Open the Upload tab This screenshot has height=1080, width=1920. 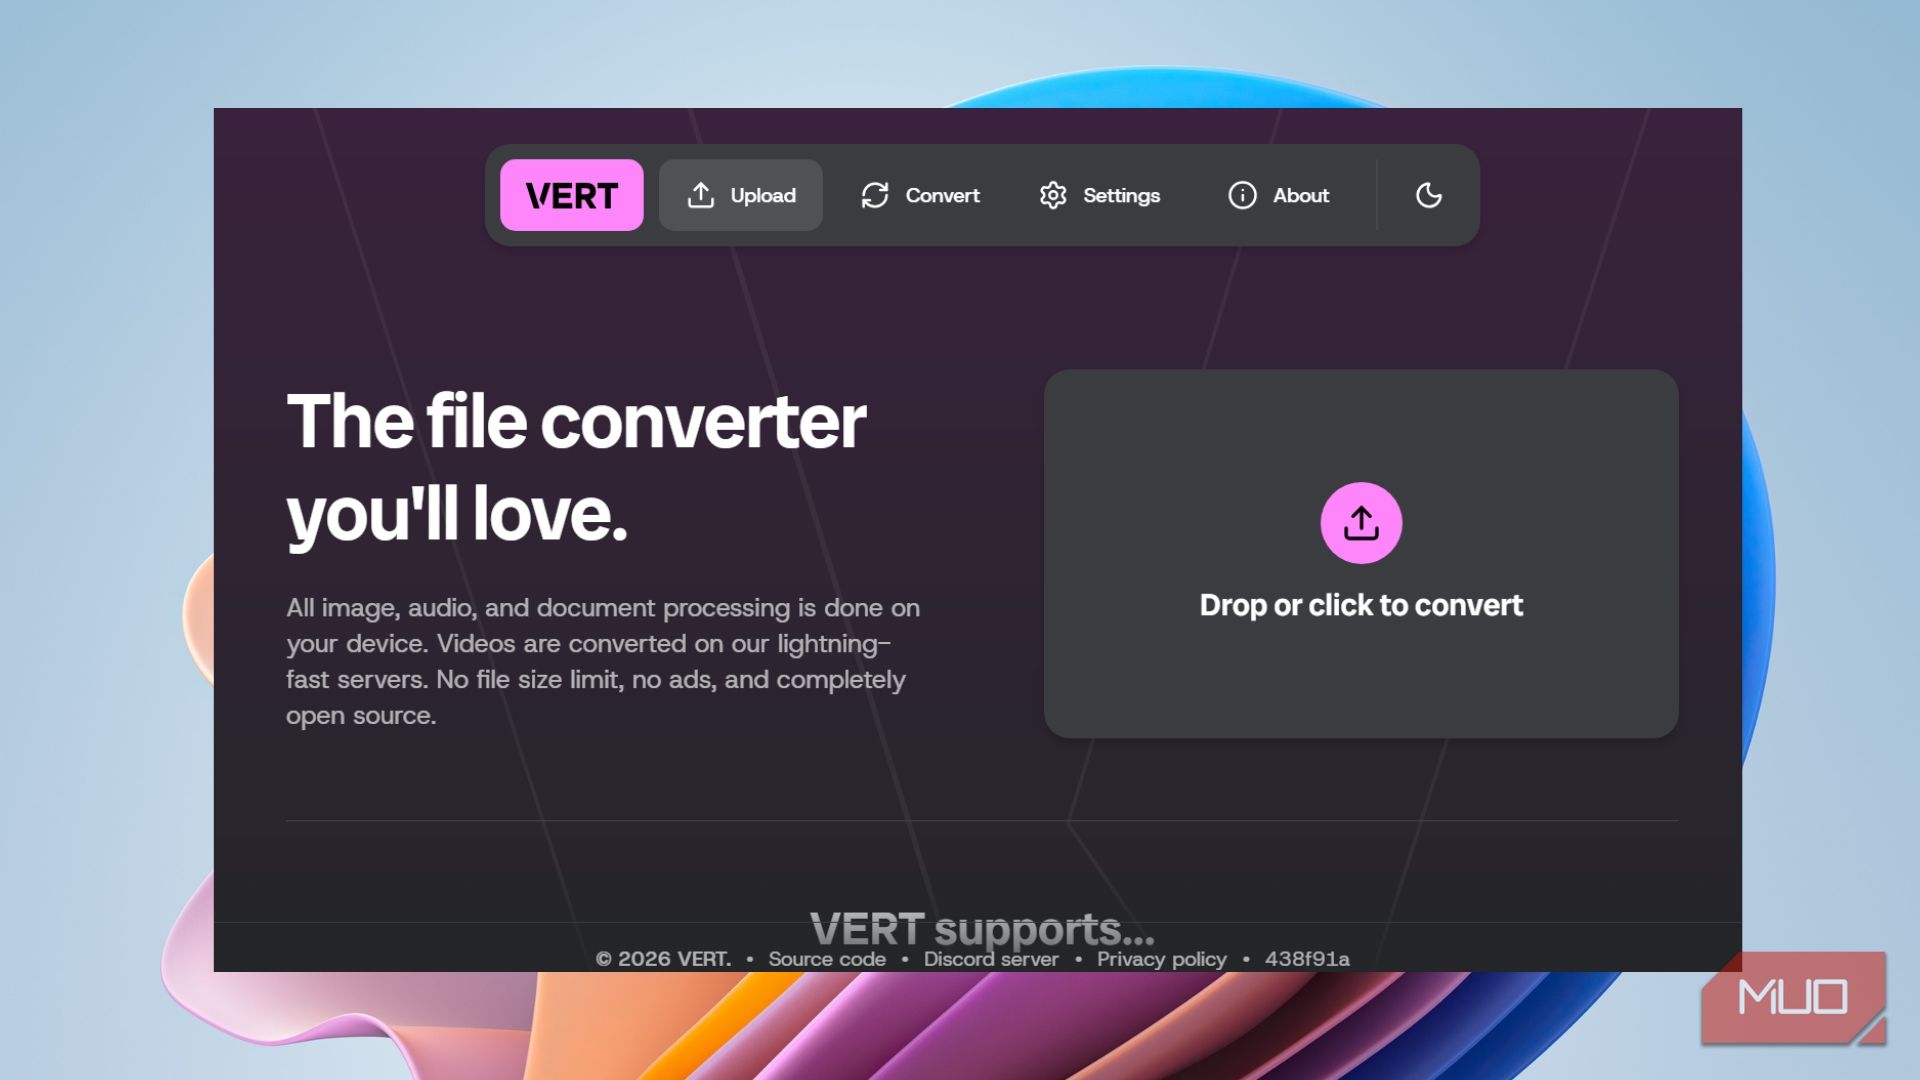click(x=741, y=195)
